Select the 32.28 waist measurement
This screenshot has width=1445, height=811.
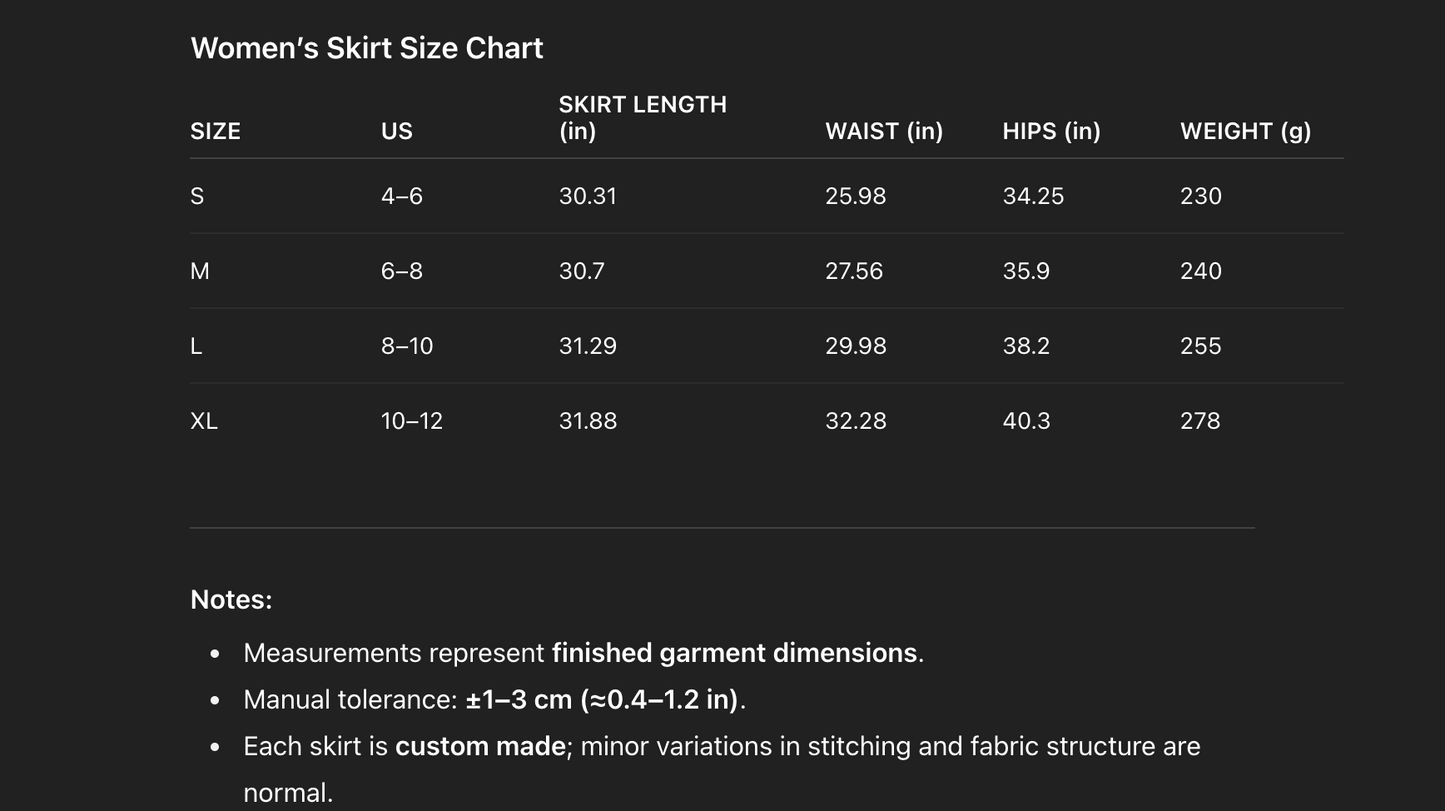855,421
